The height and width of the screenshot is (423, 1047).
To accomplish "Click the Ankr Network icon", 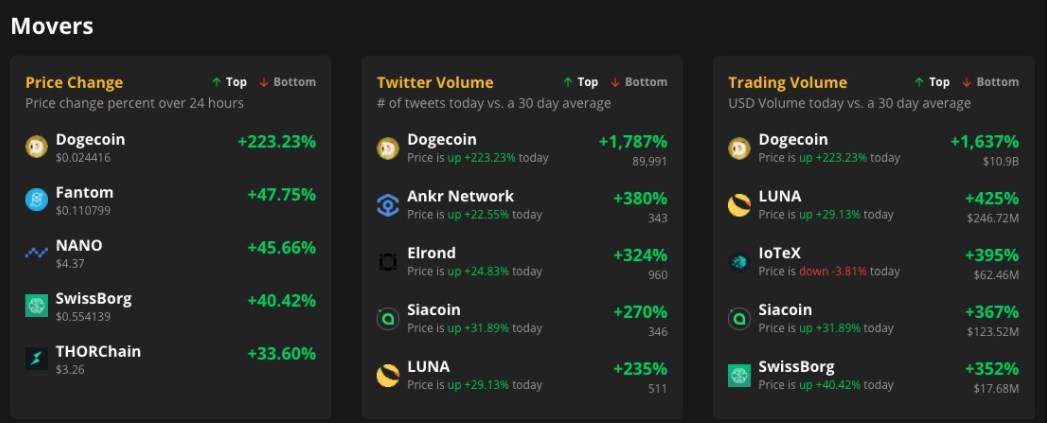I will click(388, 205).
